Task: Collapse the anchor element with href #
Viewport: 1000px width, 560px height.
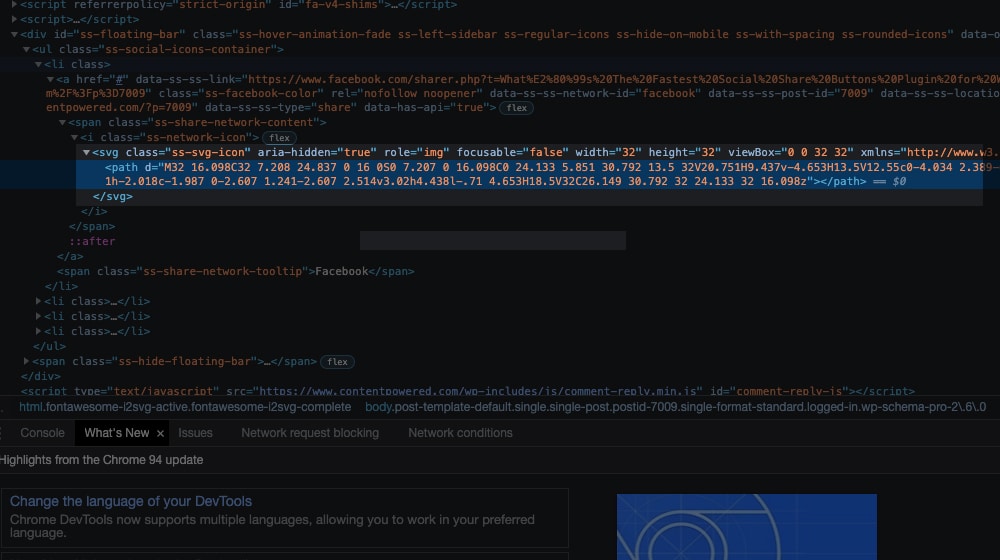Action: point(50,79)
